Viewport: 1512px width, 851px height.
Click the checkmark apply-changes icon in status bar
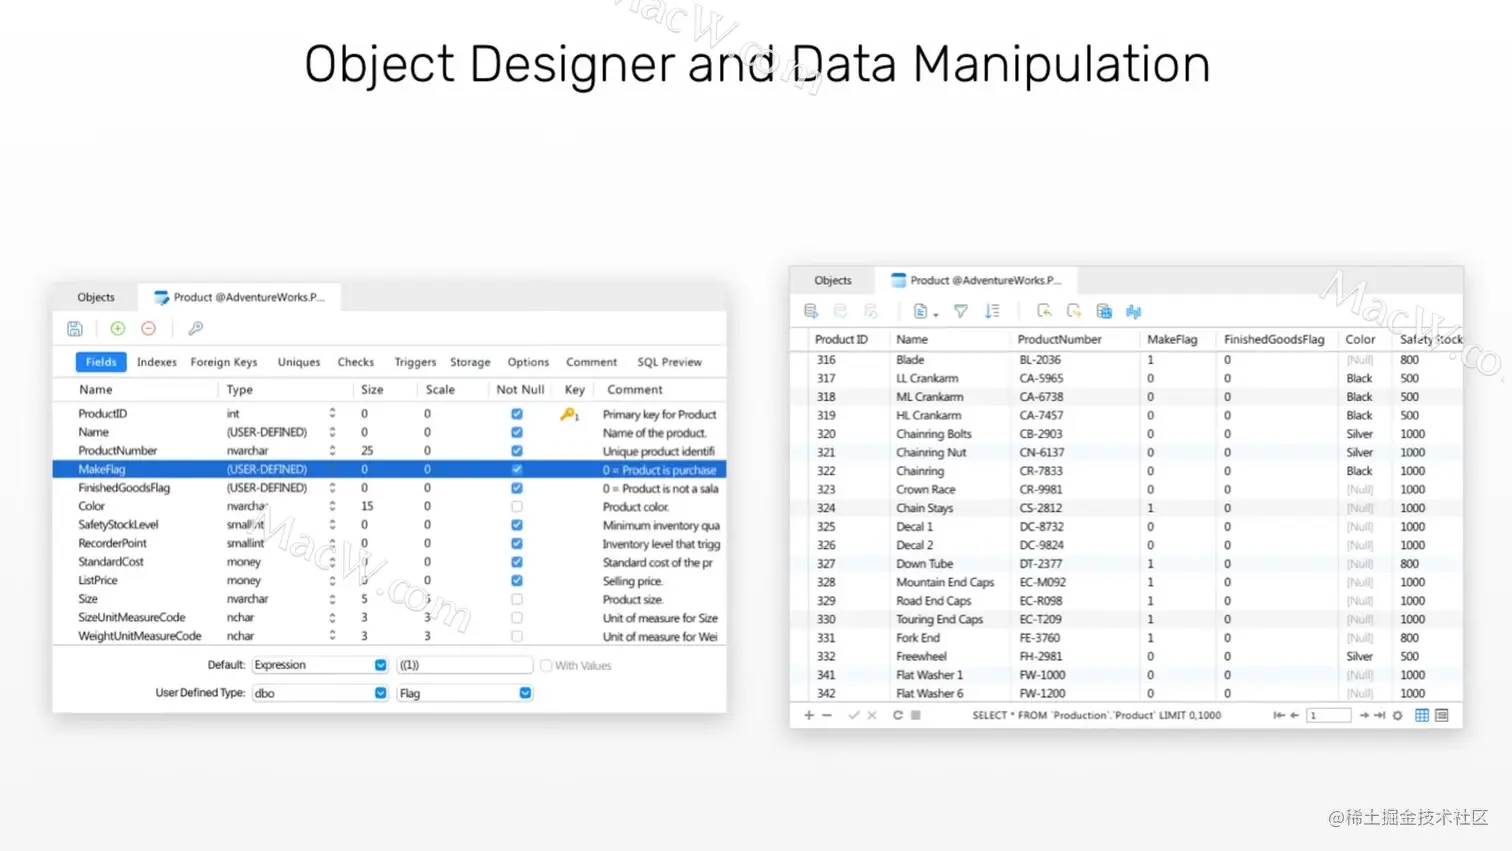coord(853,715)
